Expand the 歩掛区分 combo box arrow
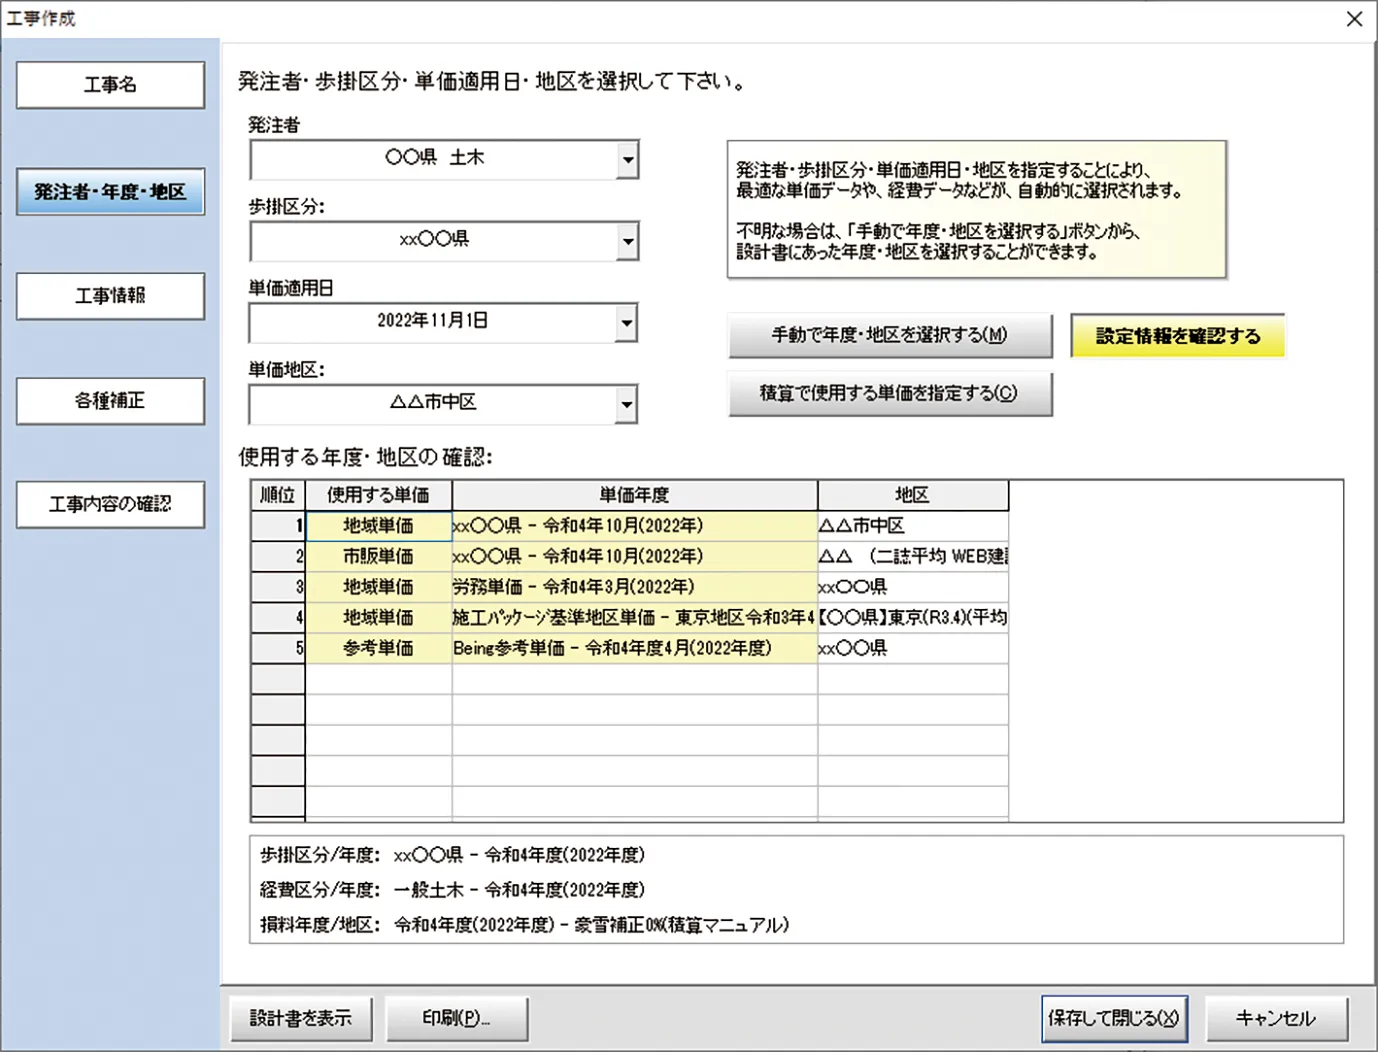This screenshot has height=1052, width=1378. click(x=626, y=241)
